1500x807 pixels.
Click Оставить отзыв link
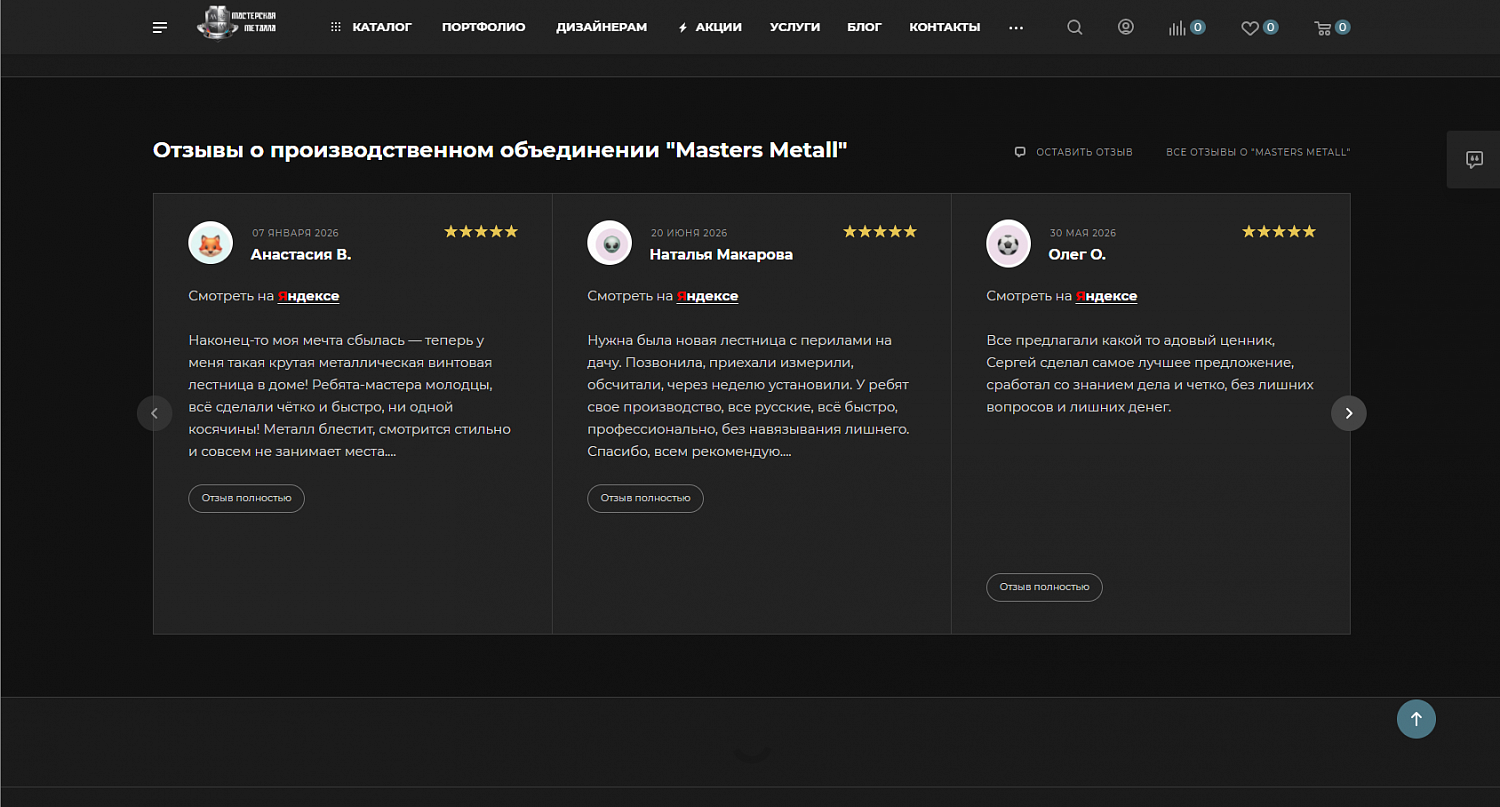(x=1074, y=152)
